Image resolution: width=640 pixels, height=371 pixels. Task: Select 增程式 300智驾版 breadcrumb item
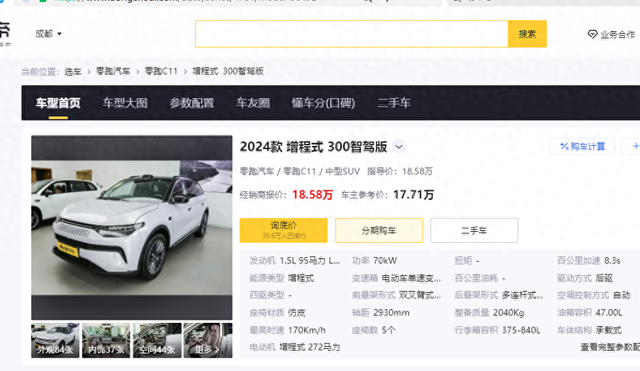click(228, 71)
